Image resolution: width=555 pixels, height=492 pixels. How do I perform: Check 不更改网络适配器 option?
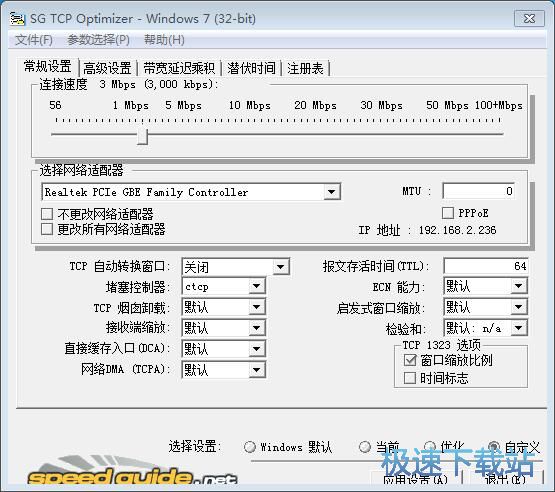tap(47, 214)
